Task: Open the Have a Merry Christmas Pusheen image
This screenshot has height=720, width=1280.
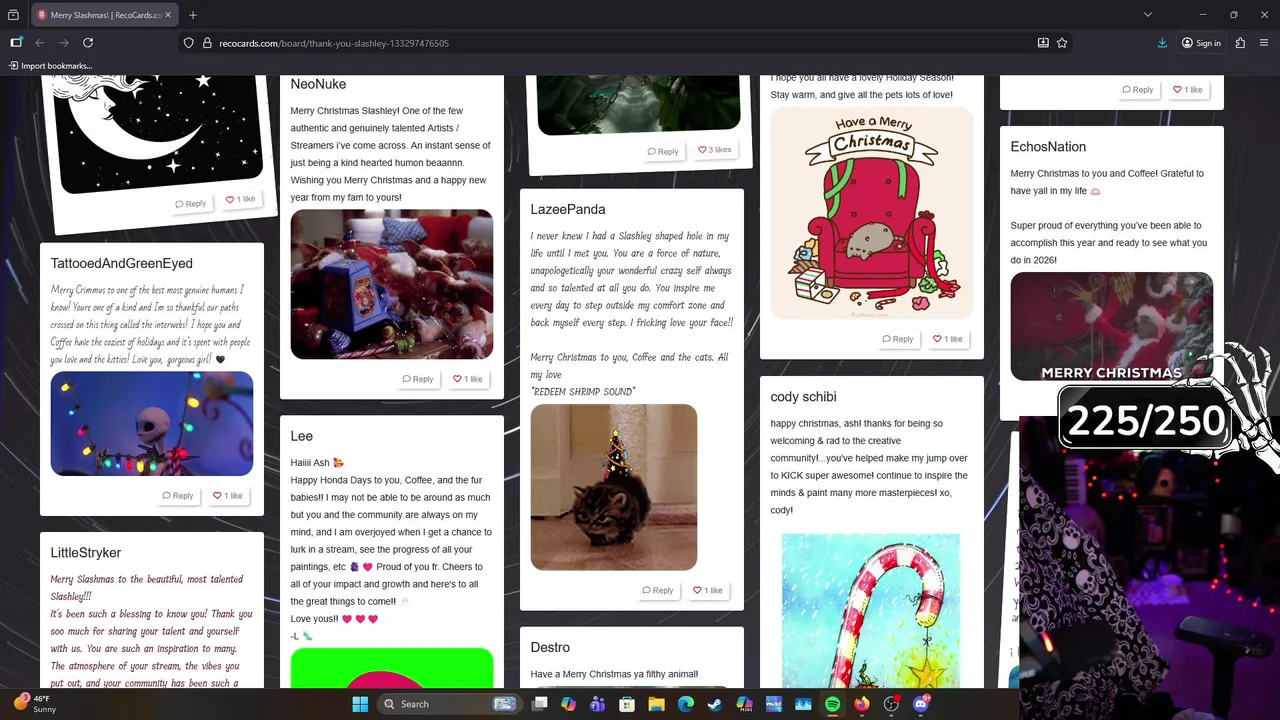Action: [x=872, y=213]
